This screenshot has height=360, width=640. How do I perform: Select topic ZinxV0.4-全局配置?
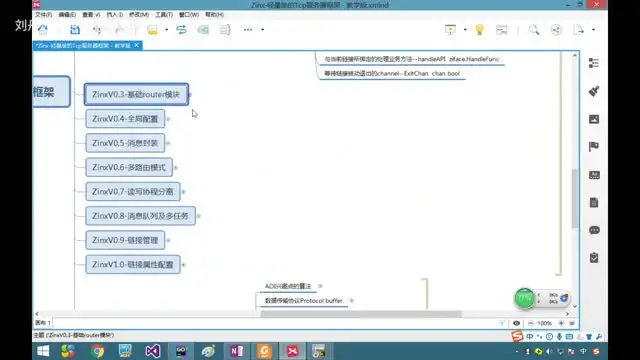125,119
